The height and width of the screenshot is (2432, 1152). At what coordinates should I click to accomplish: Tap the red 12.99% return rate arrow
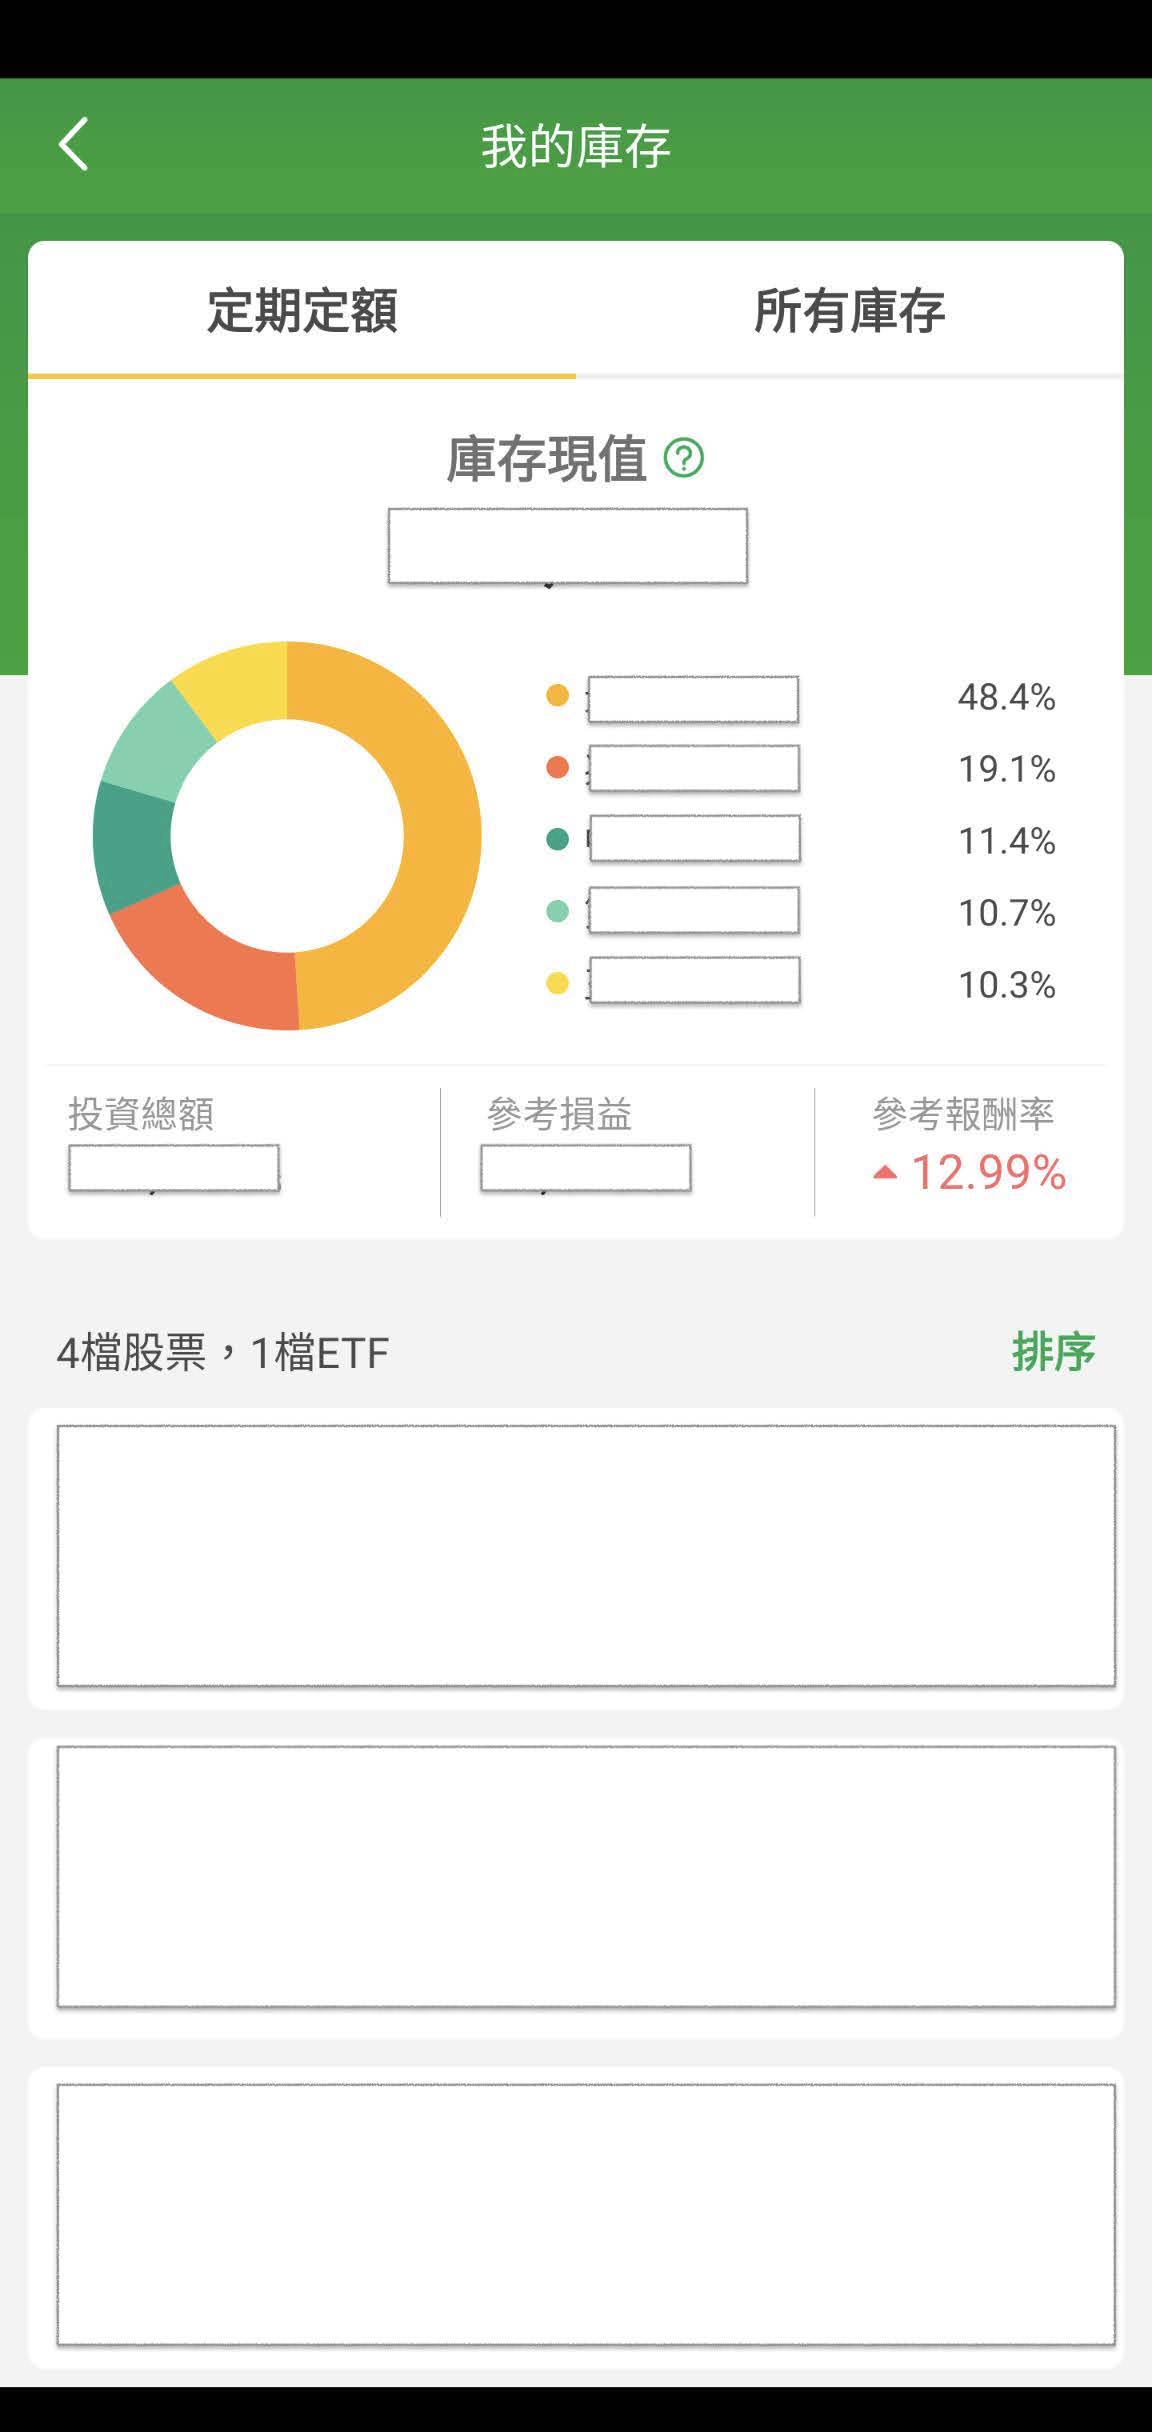[885, 1173]
